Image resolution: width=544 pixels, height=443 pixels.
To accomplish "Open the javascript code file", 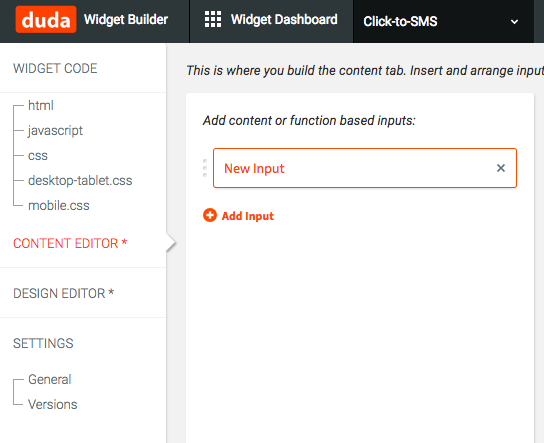I will coord(55,131).
